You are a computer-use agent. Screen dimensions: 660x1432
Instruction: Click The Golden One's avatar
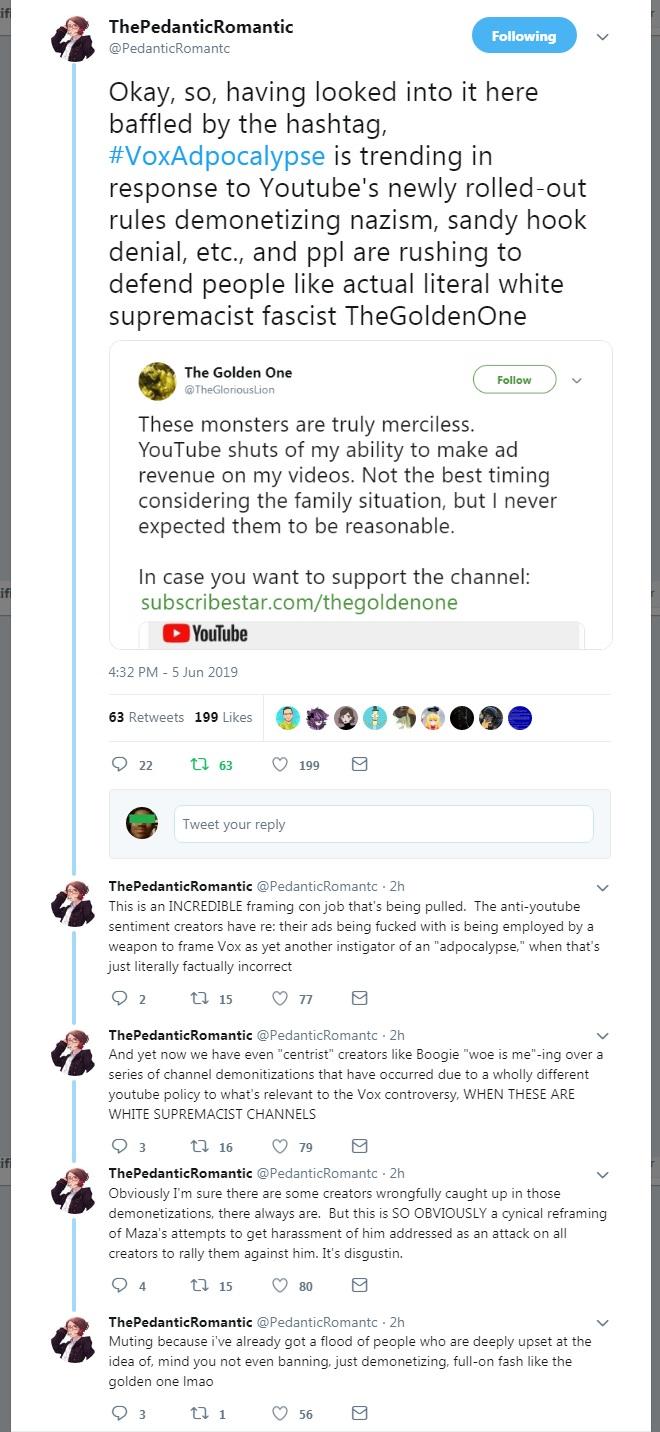click(157, 380)
